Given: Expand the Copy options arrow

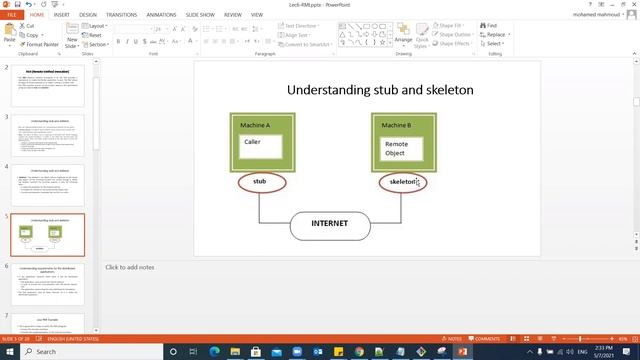Looking at the screenshot, I should pos(42,35).
